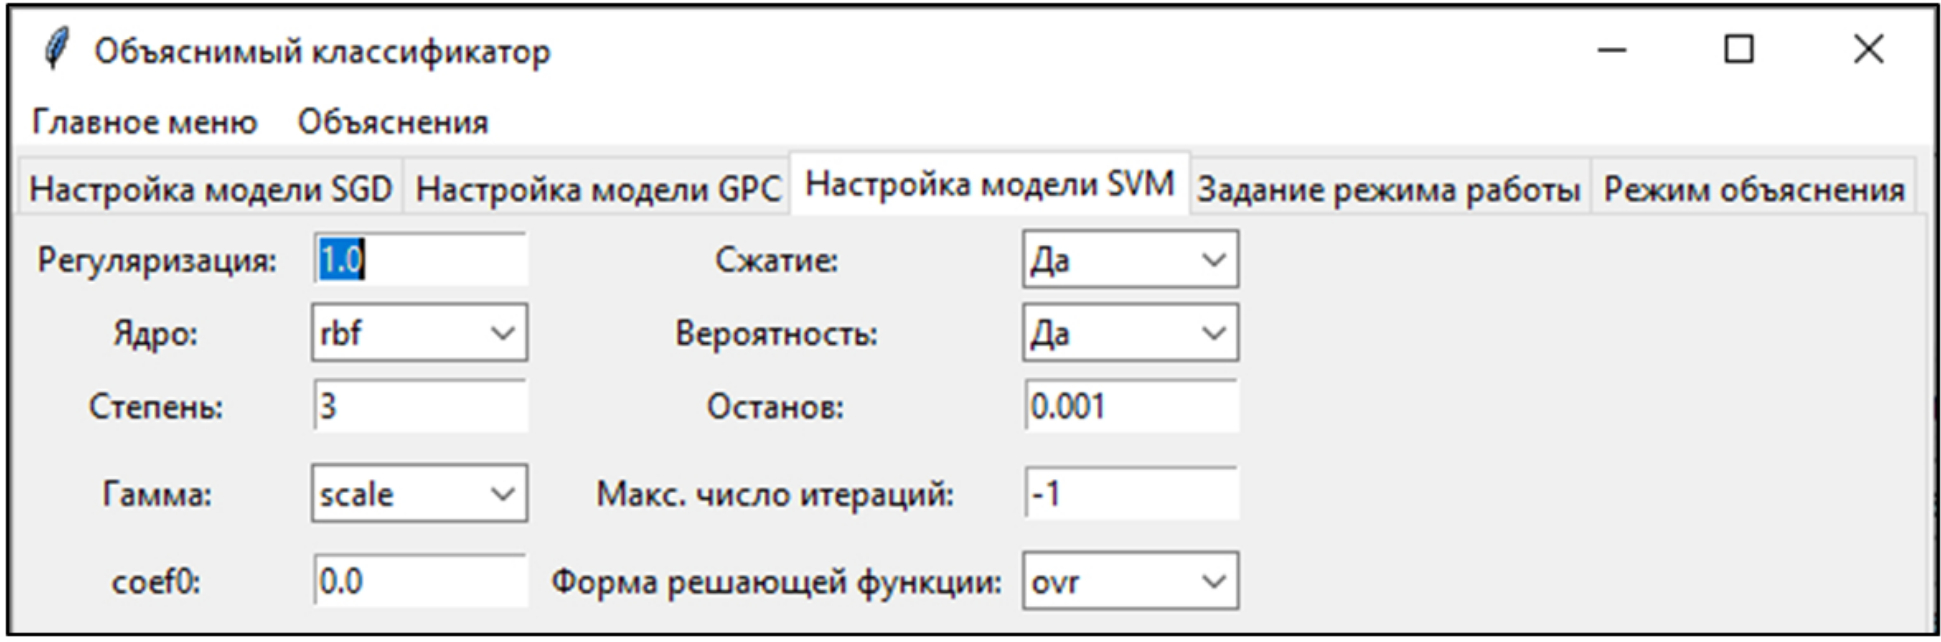Click the feather app icon in title bar
Image resolution: width=1941 pixels, height=642 pixels.
(57, 49)
